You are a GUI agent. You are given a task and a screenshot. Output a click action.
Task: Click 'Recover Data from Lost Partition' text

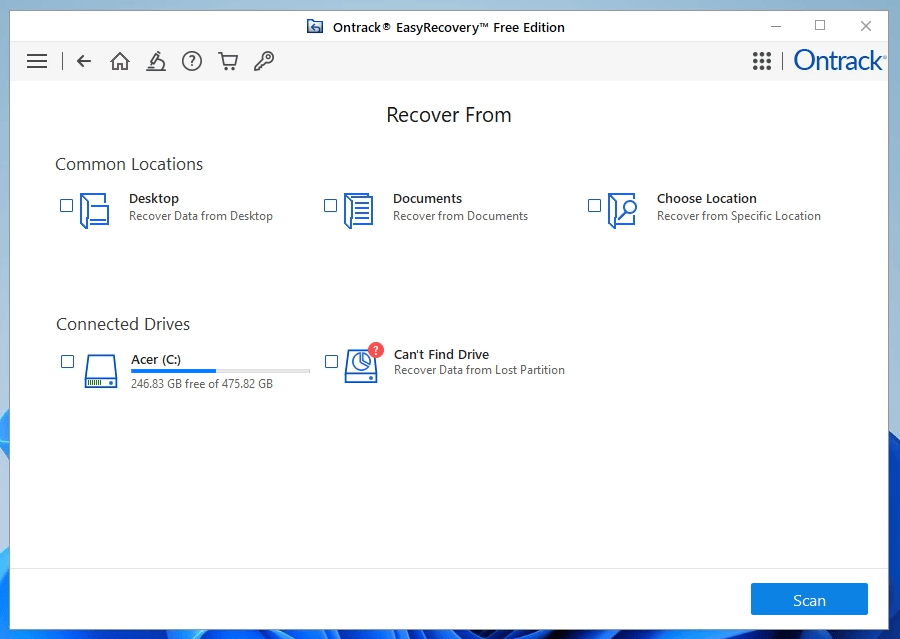[479, 370]
